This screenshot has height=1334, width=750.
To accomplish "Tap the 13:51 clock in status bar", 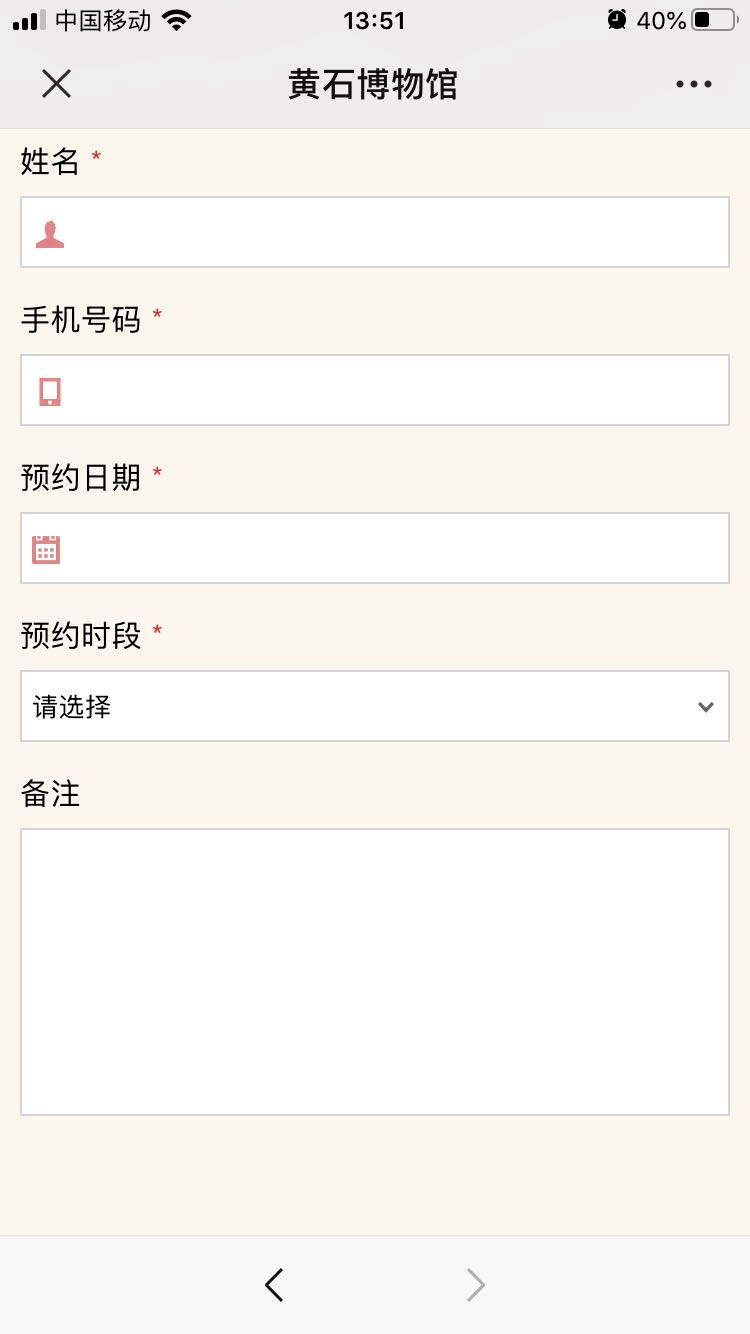I will tap(374, 20).
